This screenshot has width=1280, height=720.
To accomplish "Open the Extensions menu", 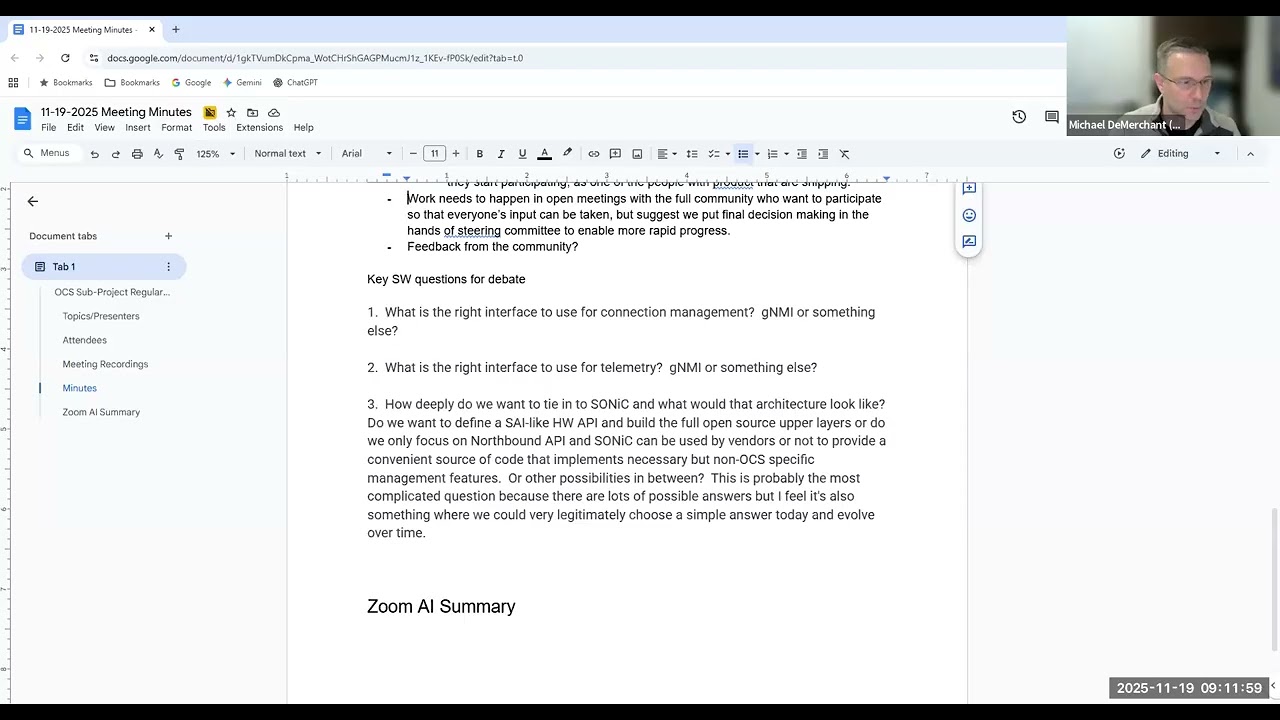I will pyautogui.click(x=260, y=128).
